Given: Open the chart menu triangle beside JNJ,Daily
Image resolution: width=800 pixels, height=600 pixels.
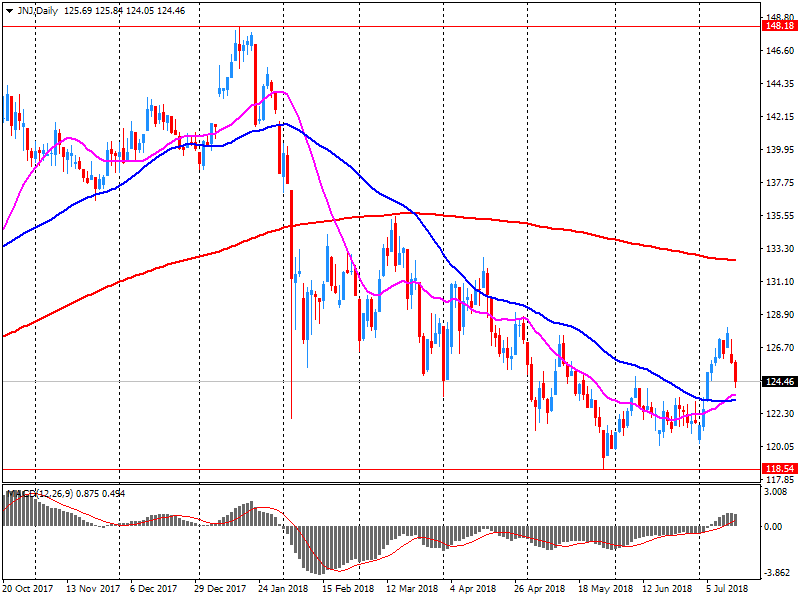Looking at the screenshot, I should pyautogui.click(x=9, y=11).
